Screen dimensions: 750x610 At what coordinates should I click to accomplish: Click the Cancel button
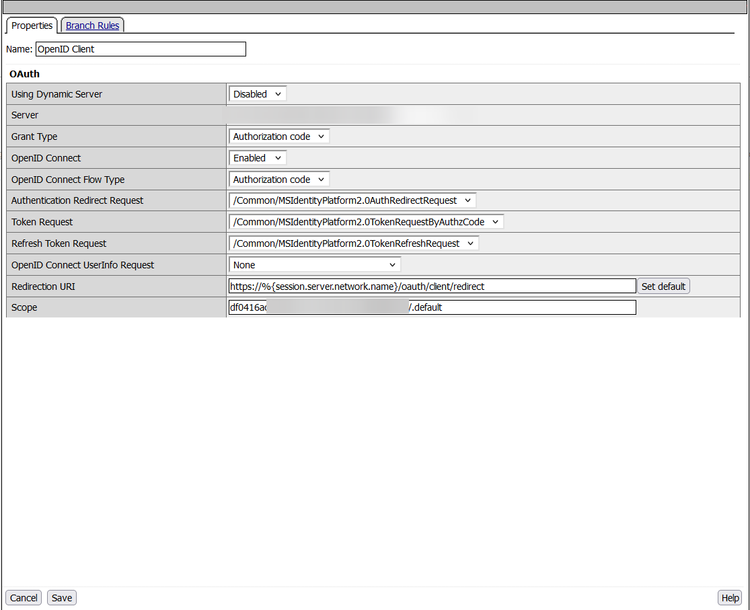(x=23, y=598)
